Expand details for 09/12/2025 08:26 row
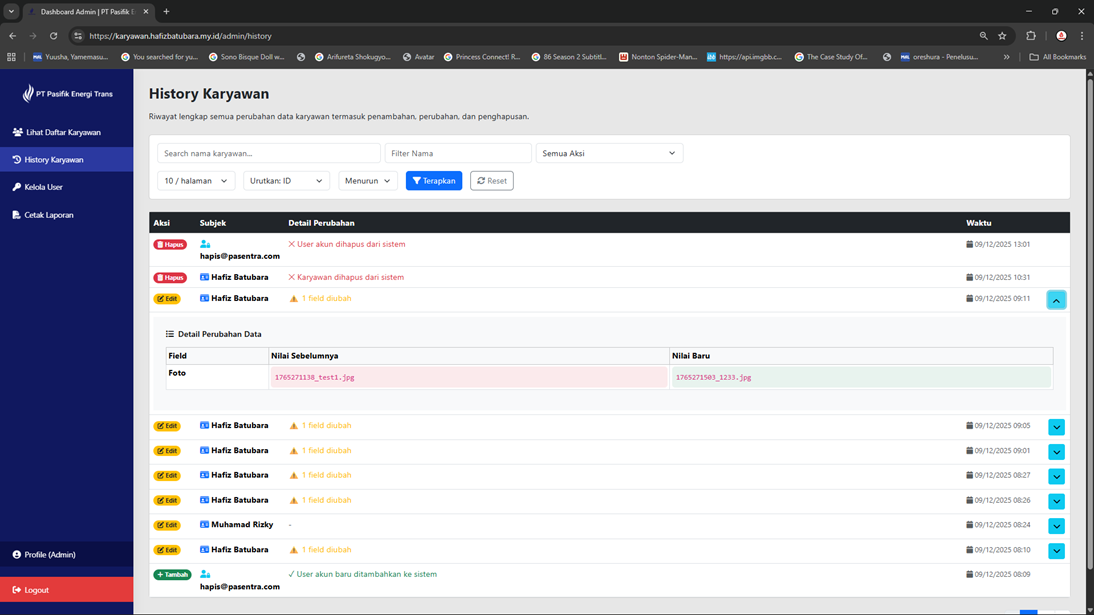This screenshot has width=1094, height=615. click(x=1056, y=502)
